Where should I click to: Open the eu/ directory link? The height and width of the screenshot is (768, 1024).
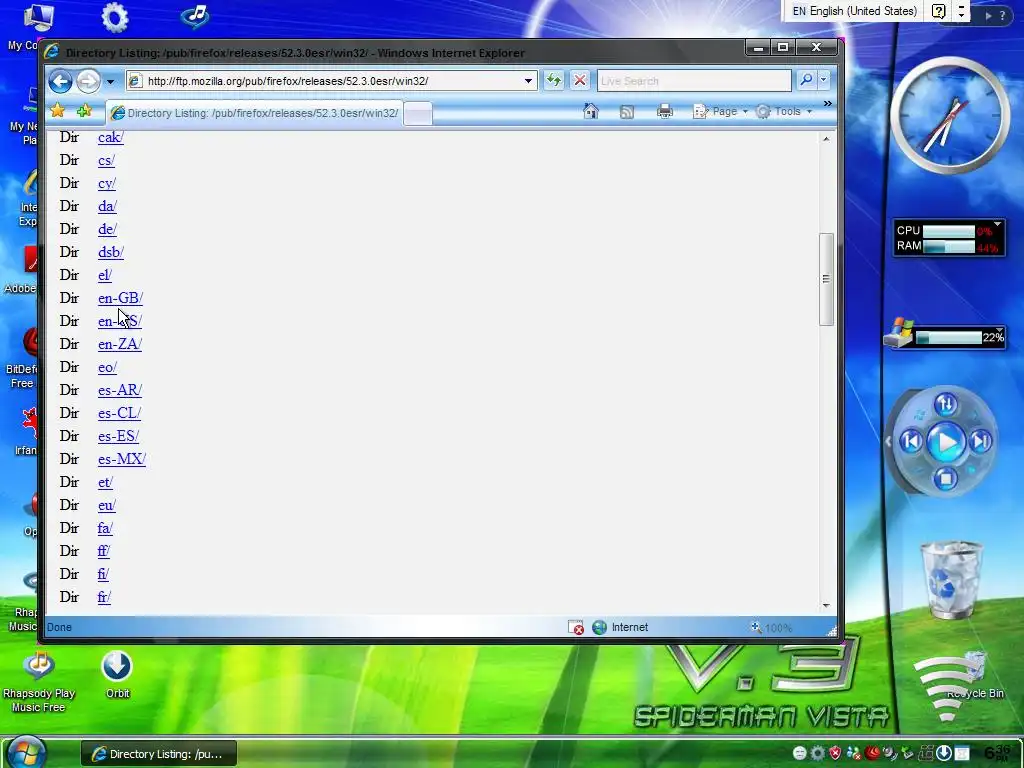107,505
